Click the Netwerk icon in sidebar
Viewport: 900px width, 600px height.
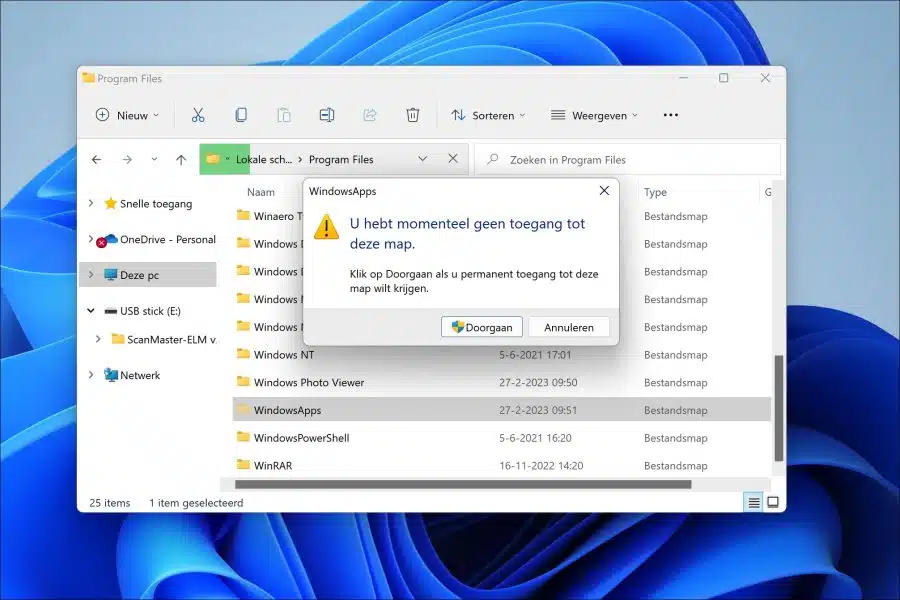111,375
